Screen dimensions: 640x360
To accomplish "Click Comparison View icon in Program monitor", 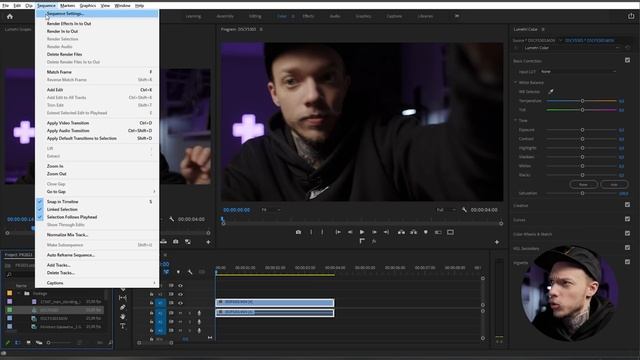I will (438, 232).
